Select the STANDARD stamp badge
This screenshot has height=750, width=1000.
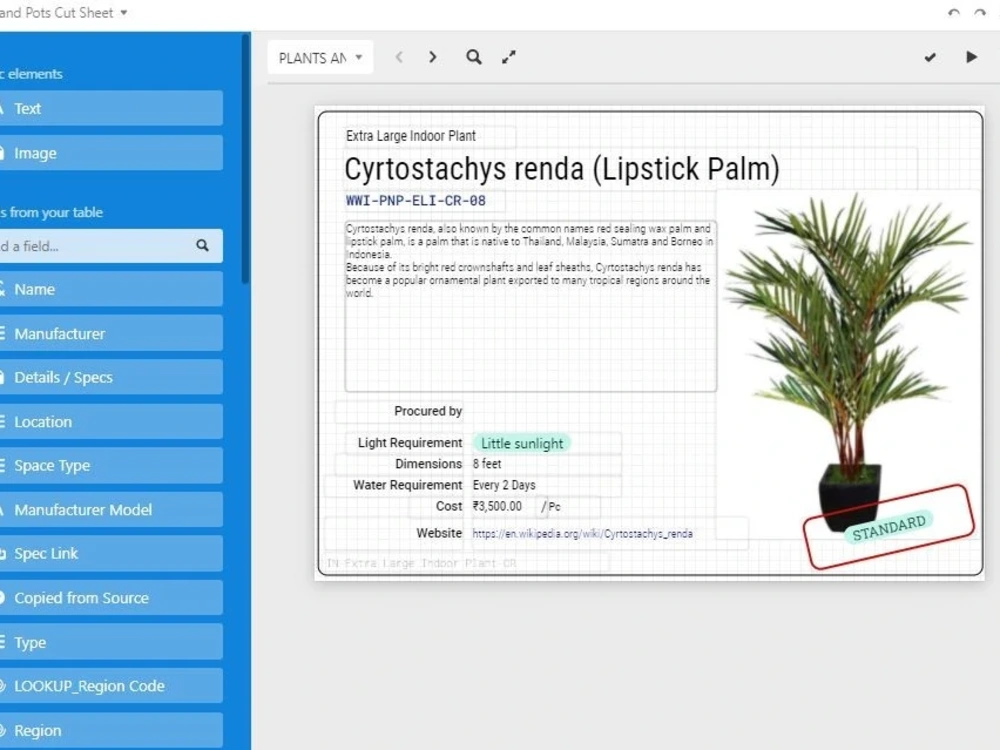click(889, 527)
